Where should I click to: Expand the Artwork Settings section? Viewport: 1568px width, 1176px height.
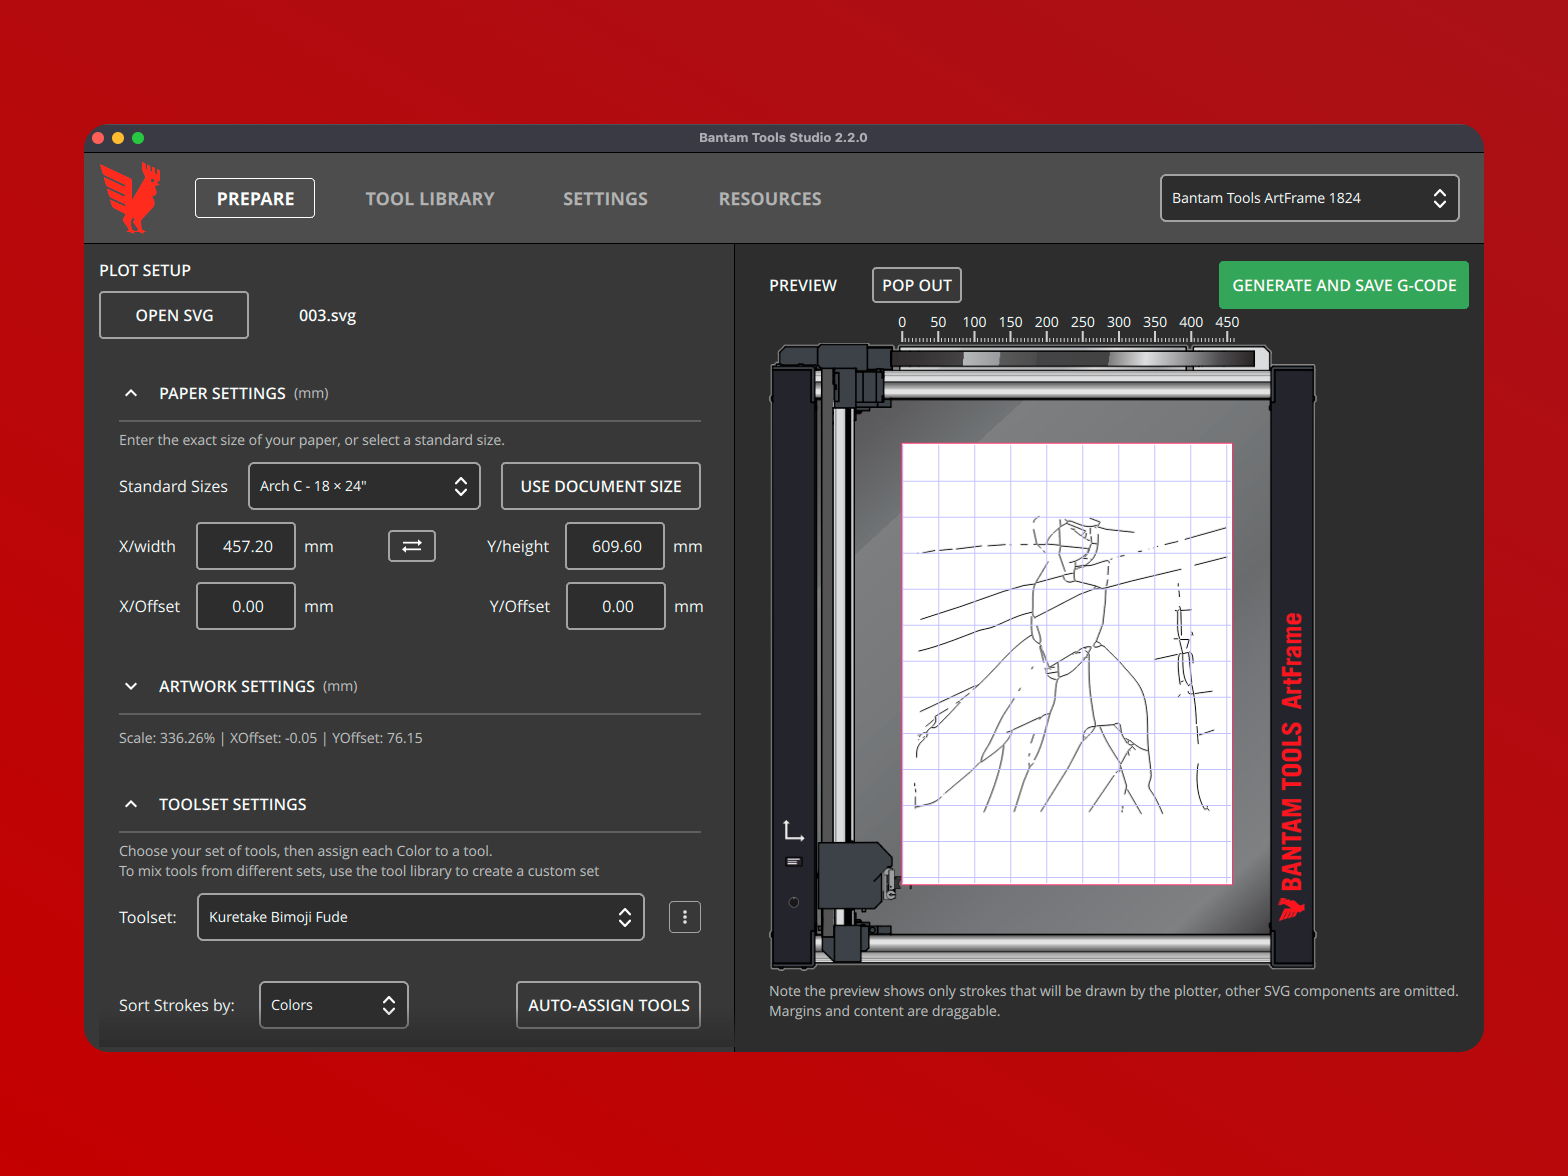[131, 686]
